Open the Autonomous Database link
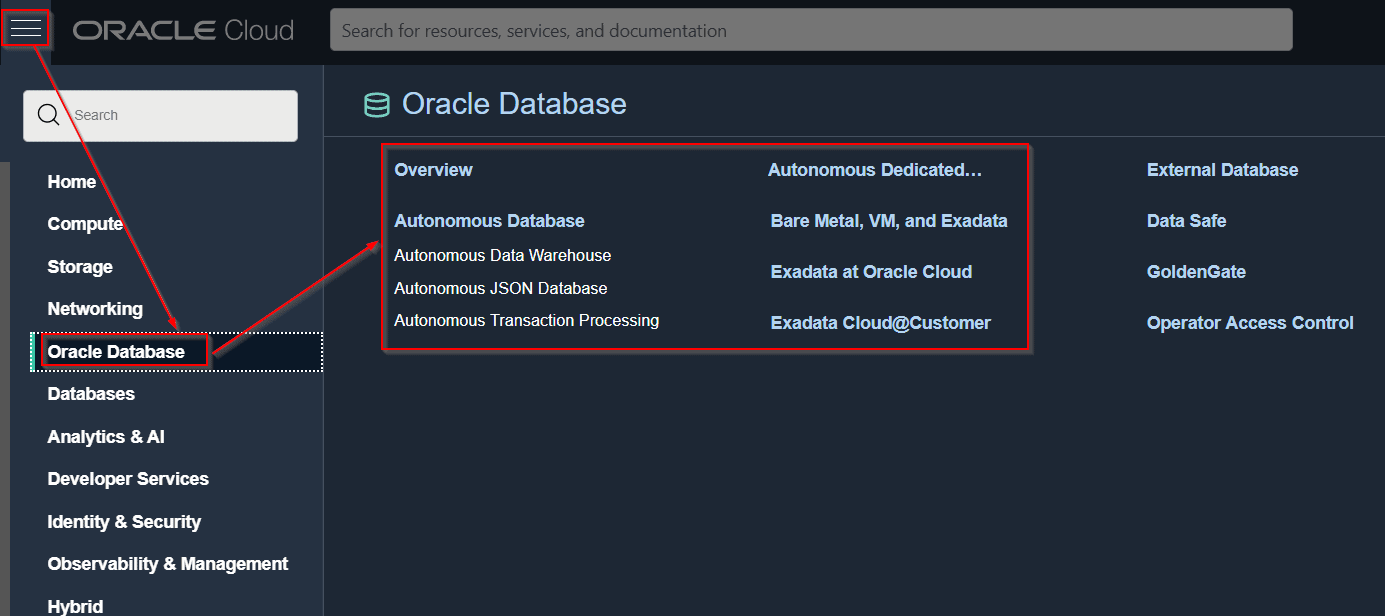Screen dimensions: 1385x616 tap(489, 221)
